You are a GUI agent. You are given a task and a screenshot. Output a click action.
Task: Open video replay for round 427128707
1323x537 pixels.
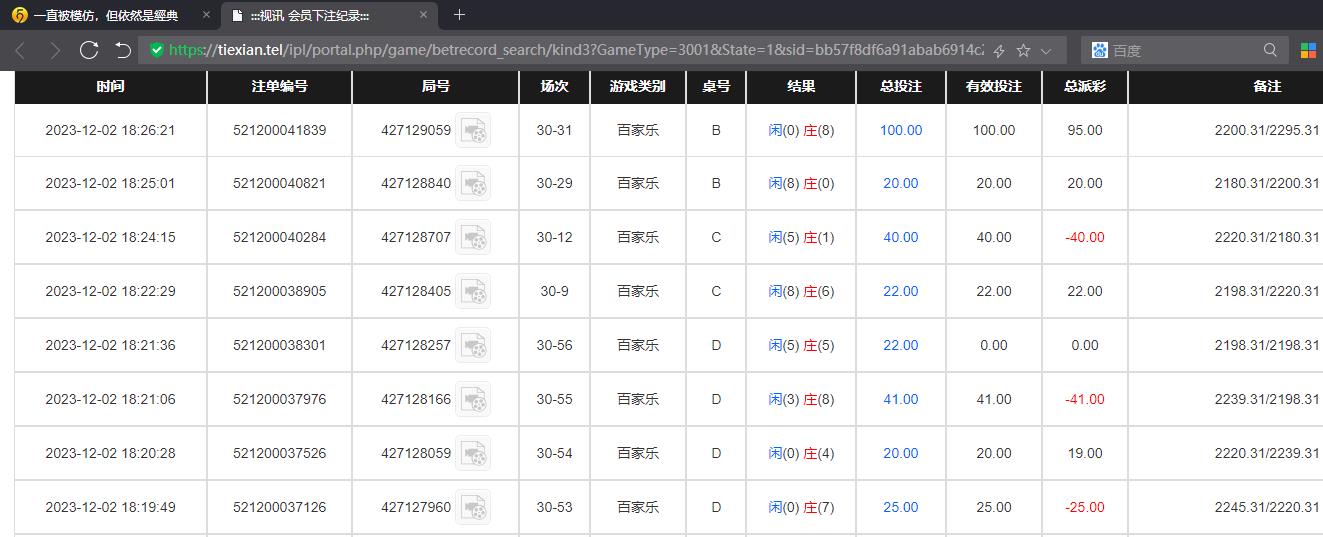[x=473, y=237]
